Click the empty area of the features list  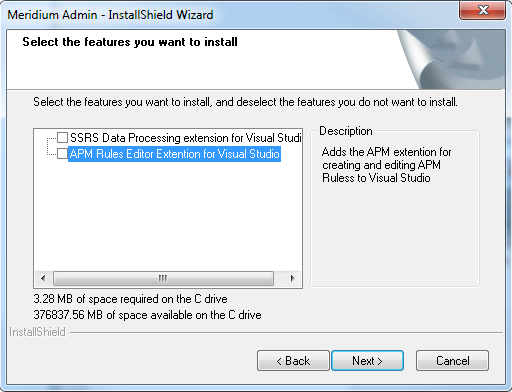[168, 217]
